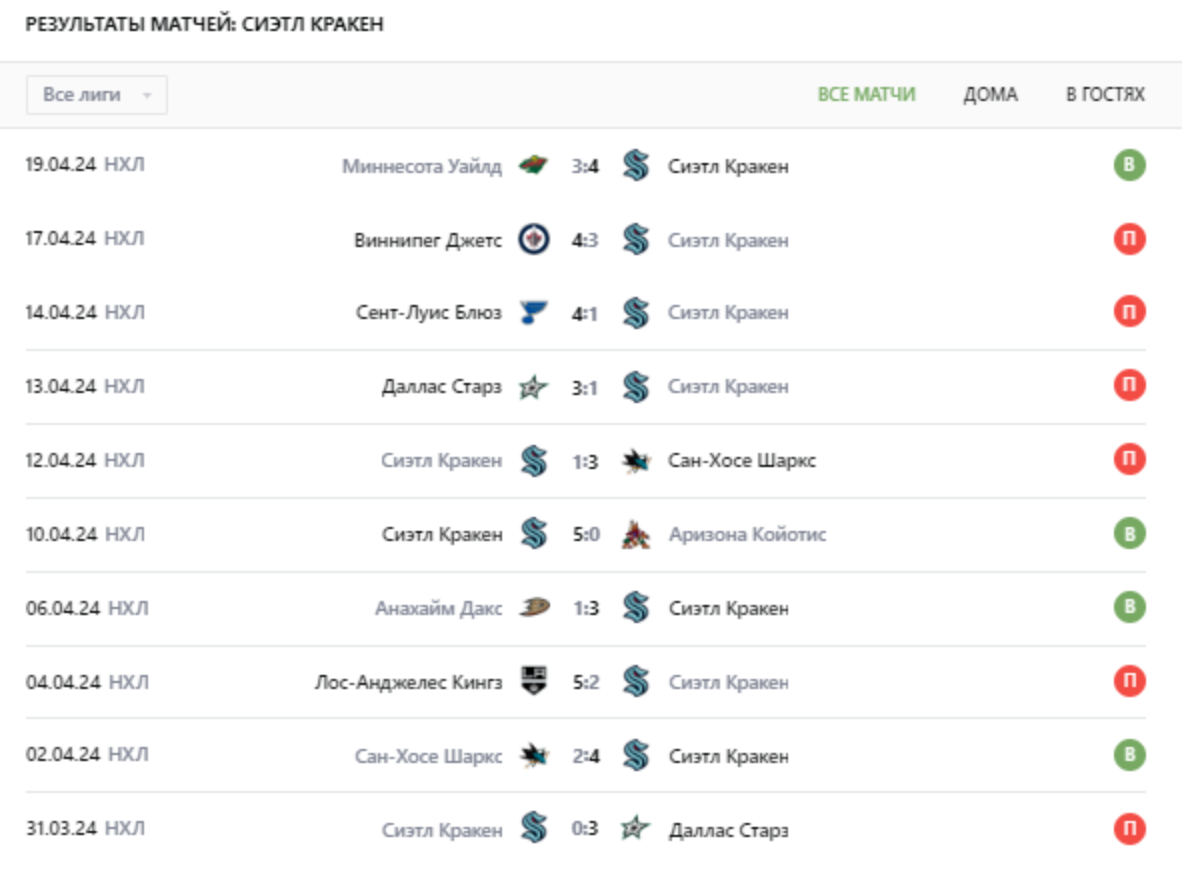
Task: Click the «Анахайм Дакс» team name
Action: click(438, 609)
